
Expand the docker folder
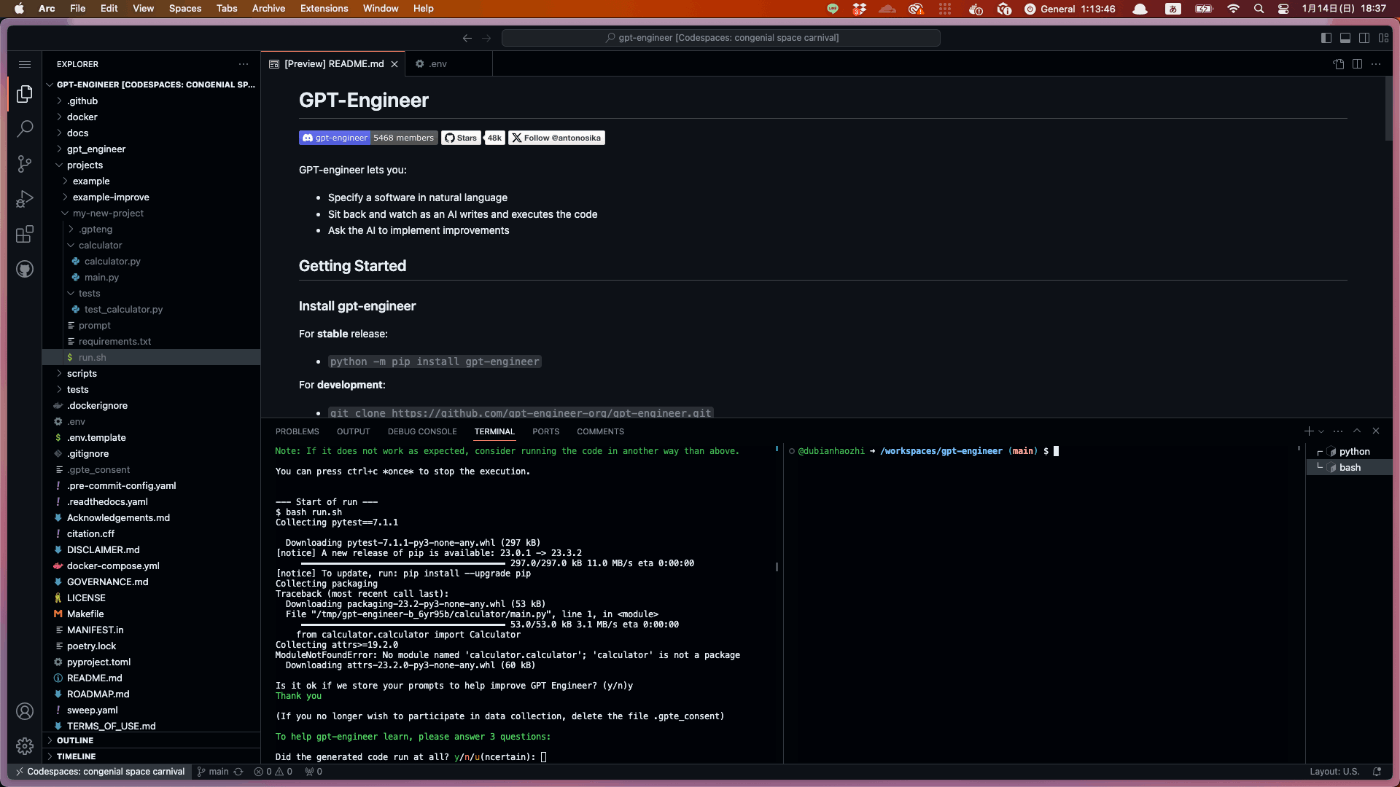tap(151, 117)
